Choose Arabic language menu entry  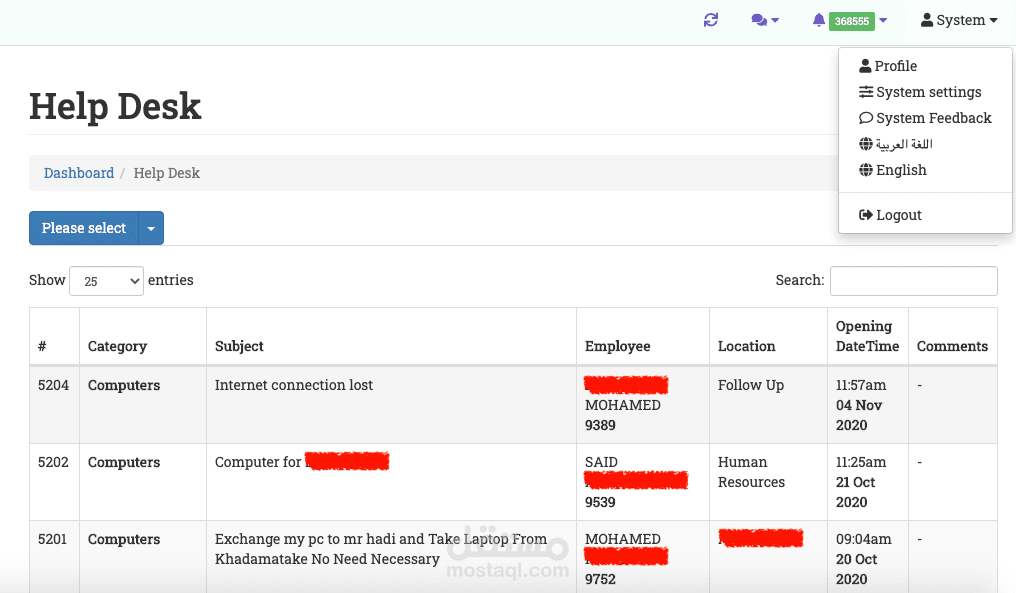(x=904, y=144)
